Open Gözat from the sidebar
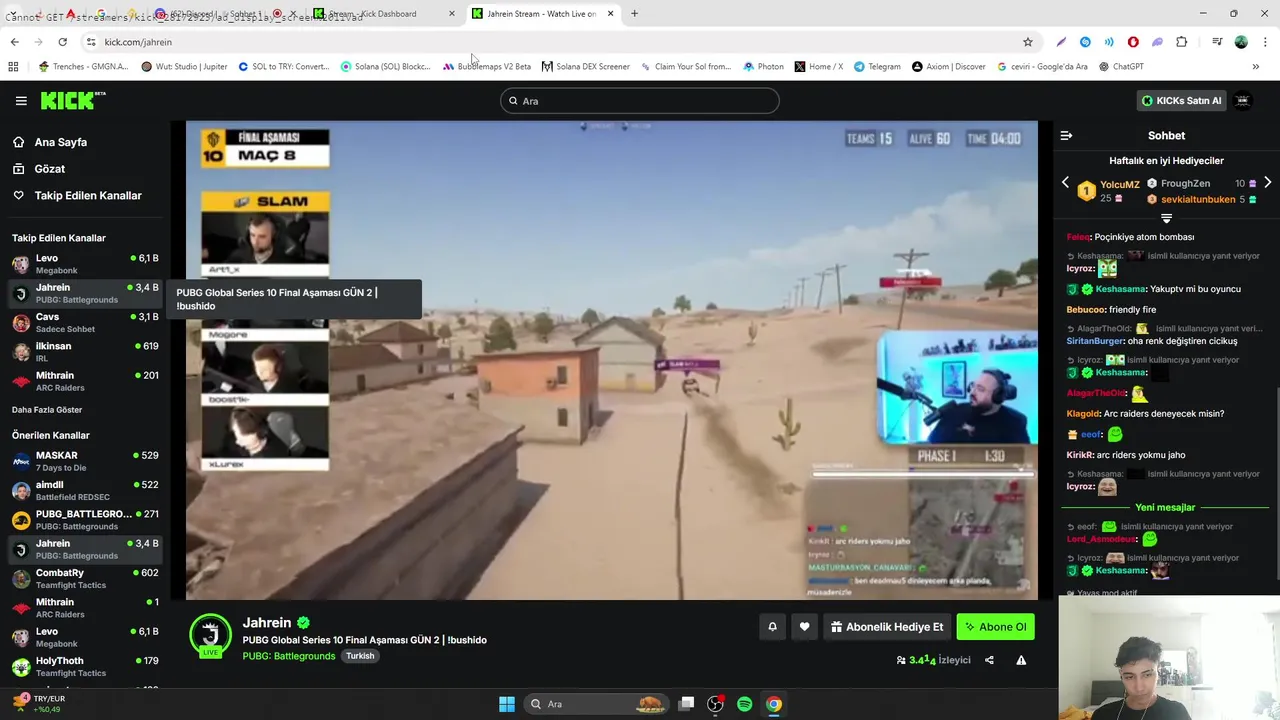The height and width of the screenshot is (720, 1280). coord(49,169)
